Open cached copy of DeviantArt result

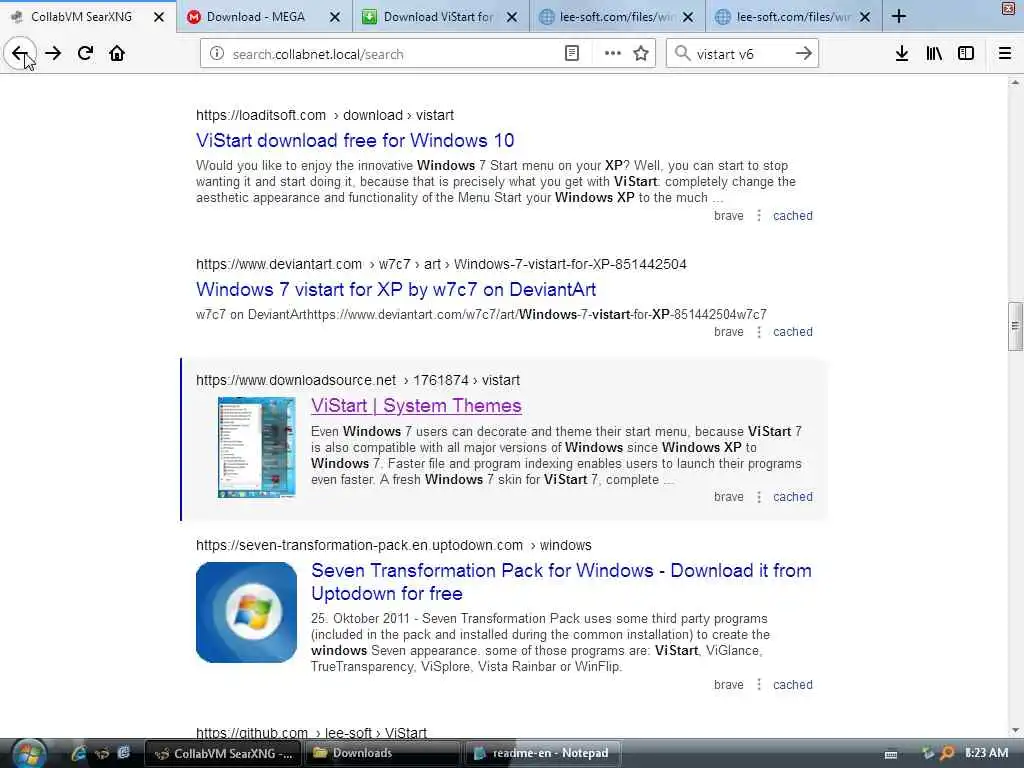tap(793, 332)
